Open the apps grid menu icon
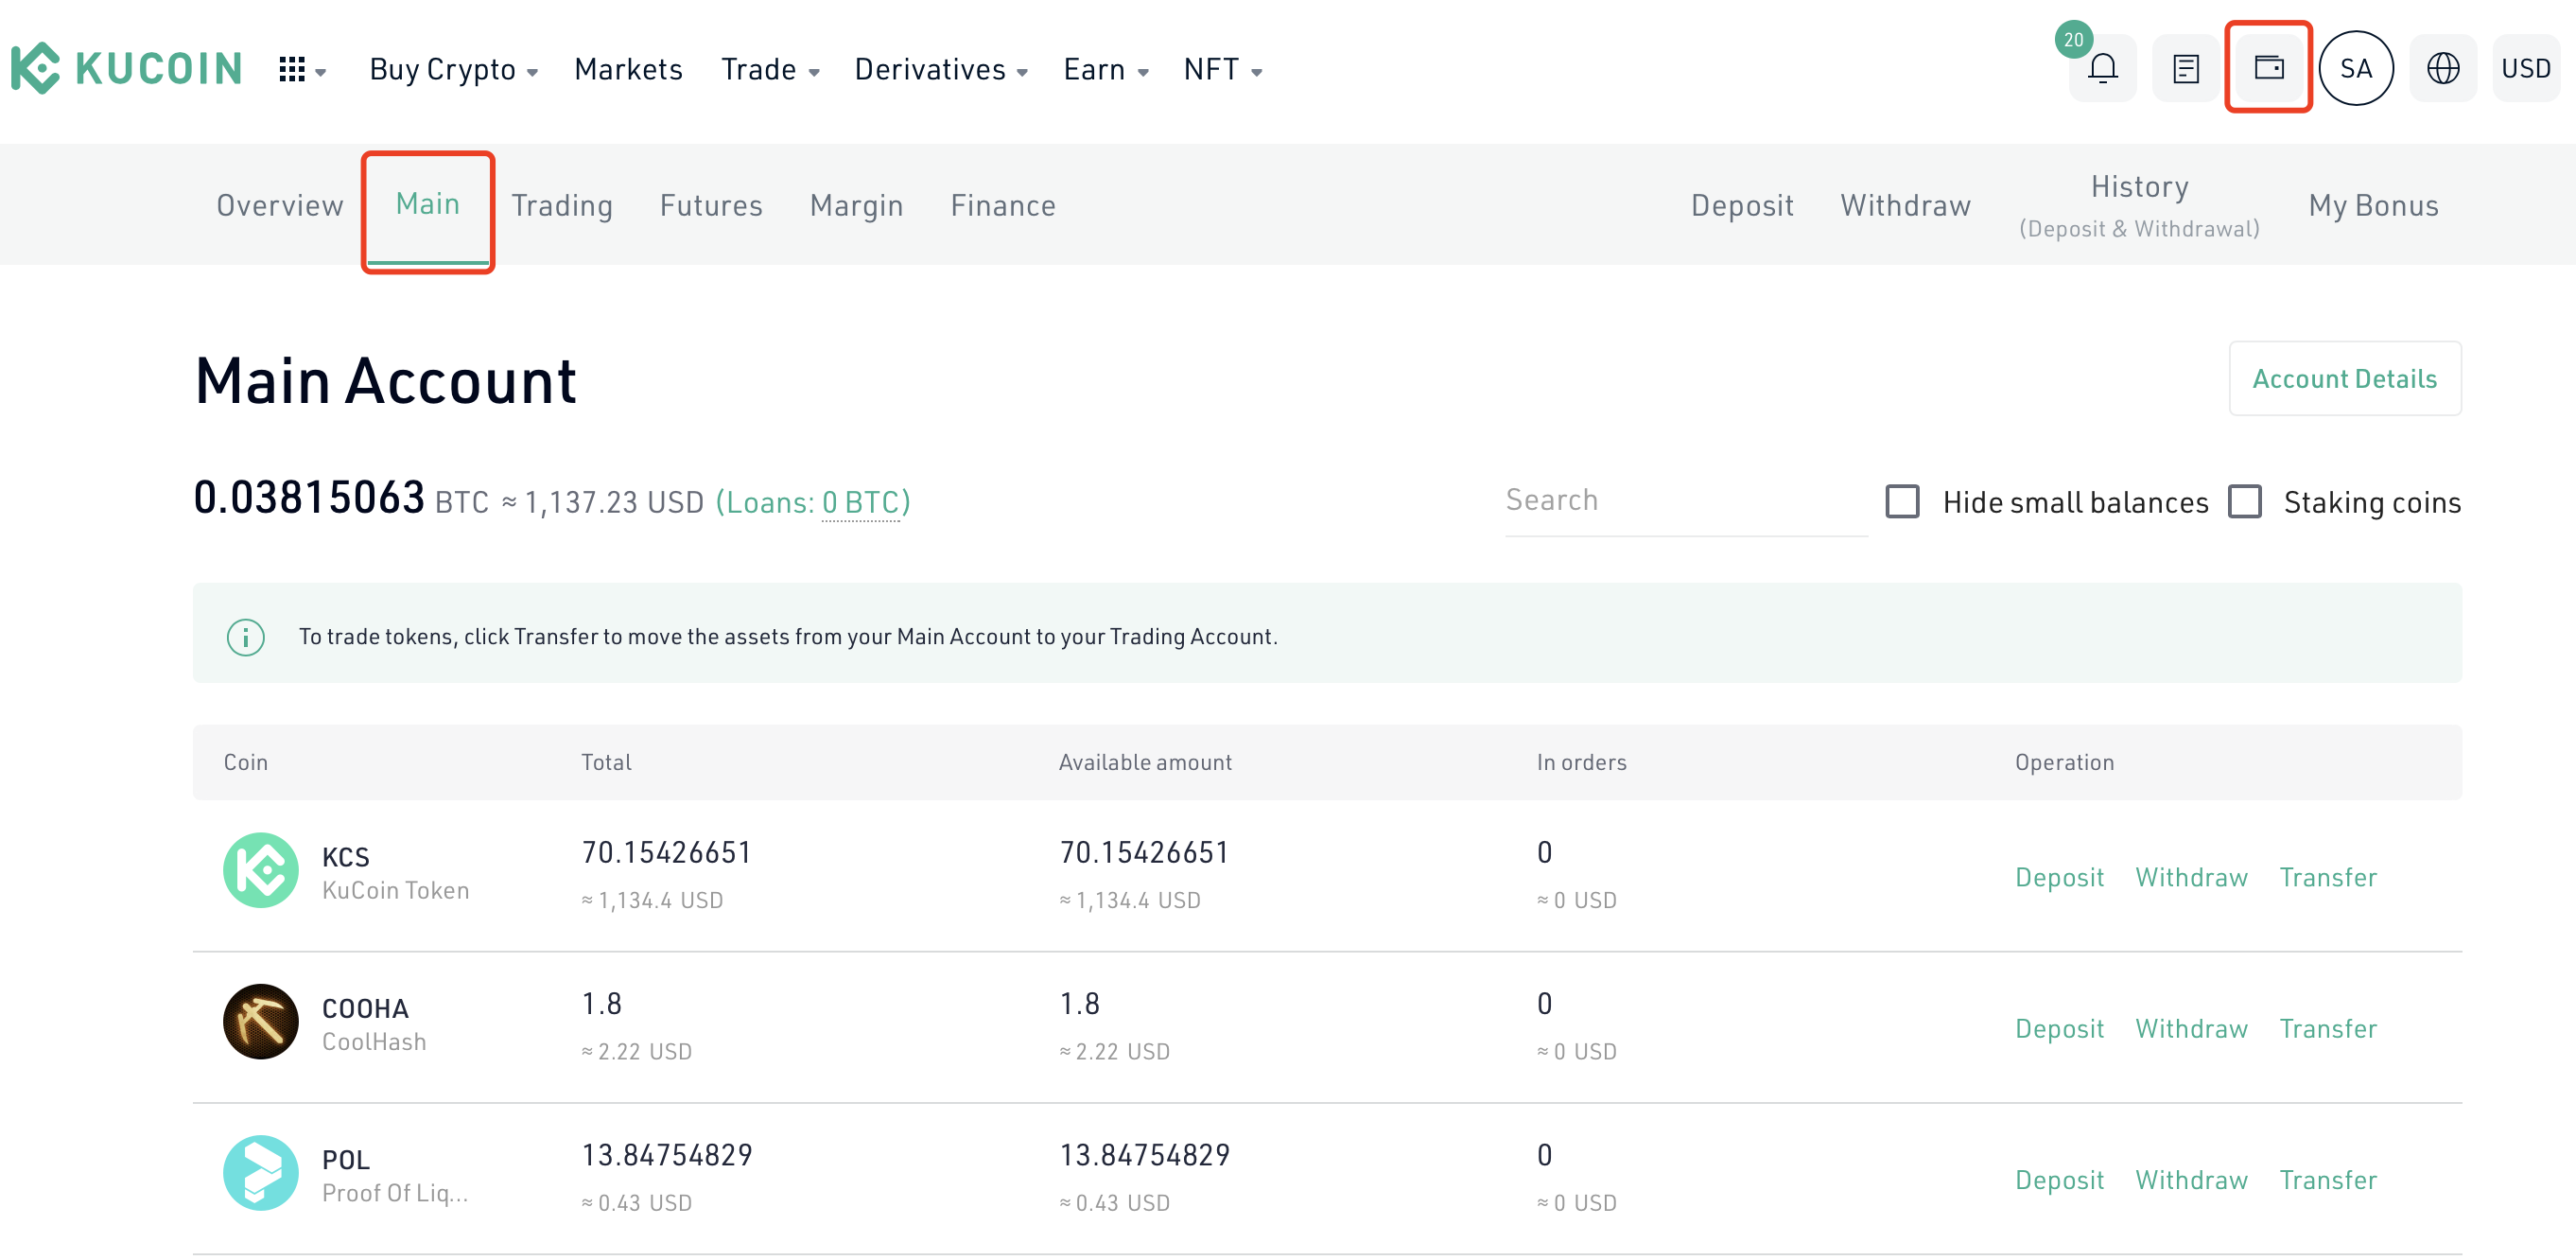 click(291, 69)
